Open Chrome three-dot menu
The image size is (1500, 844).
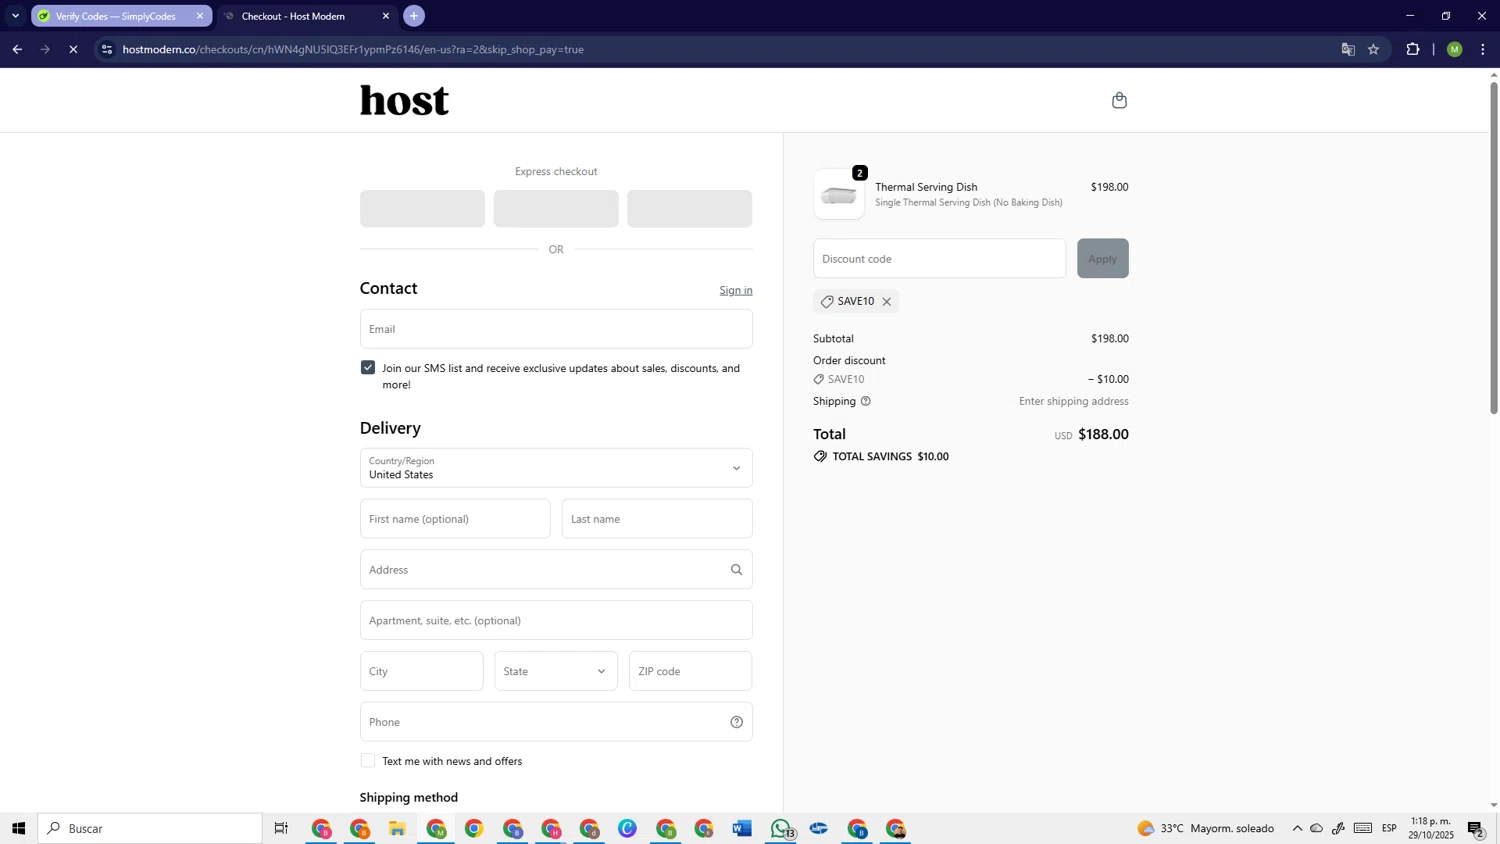[1483, 49]
